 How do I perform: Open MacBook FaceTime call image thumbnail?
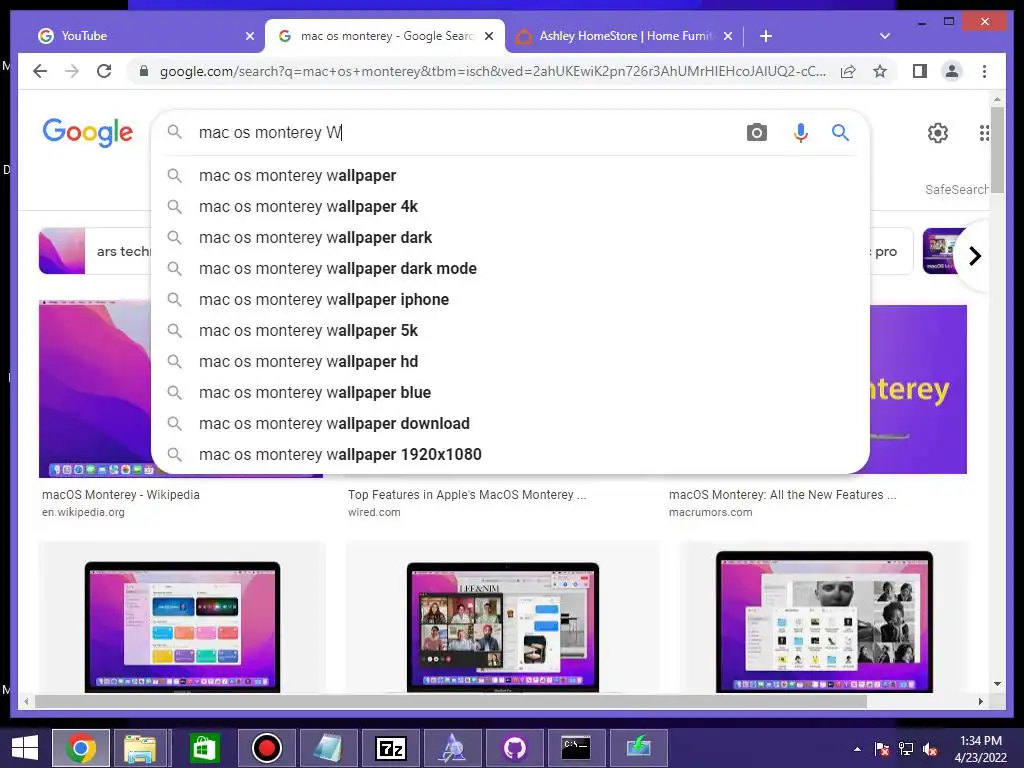tap(502, 617)
